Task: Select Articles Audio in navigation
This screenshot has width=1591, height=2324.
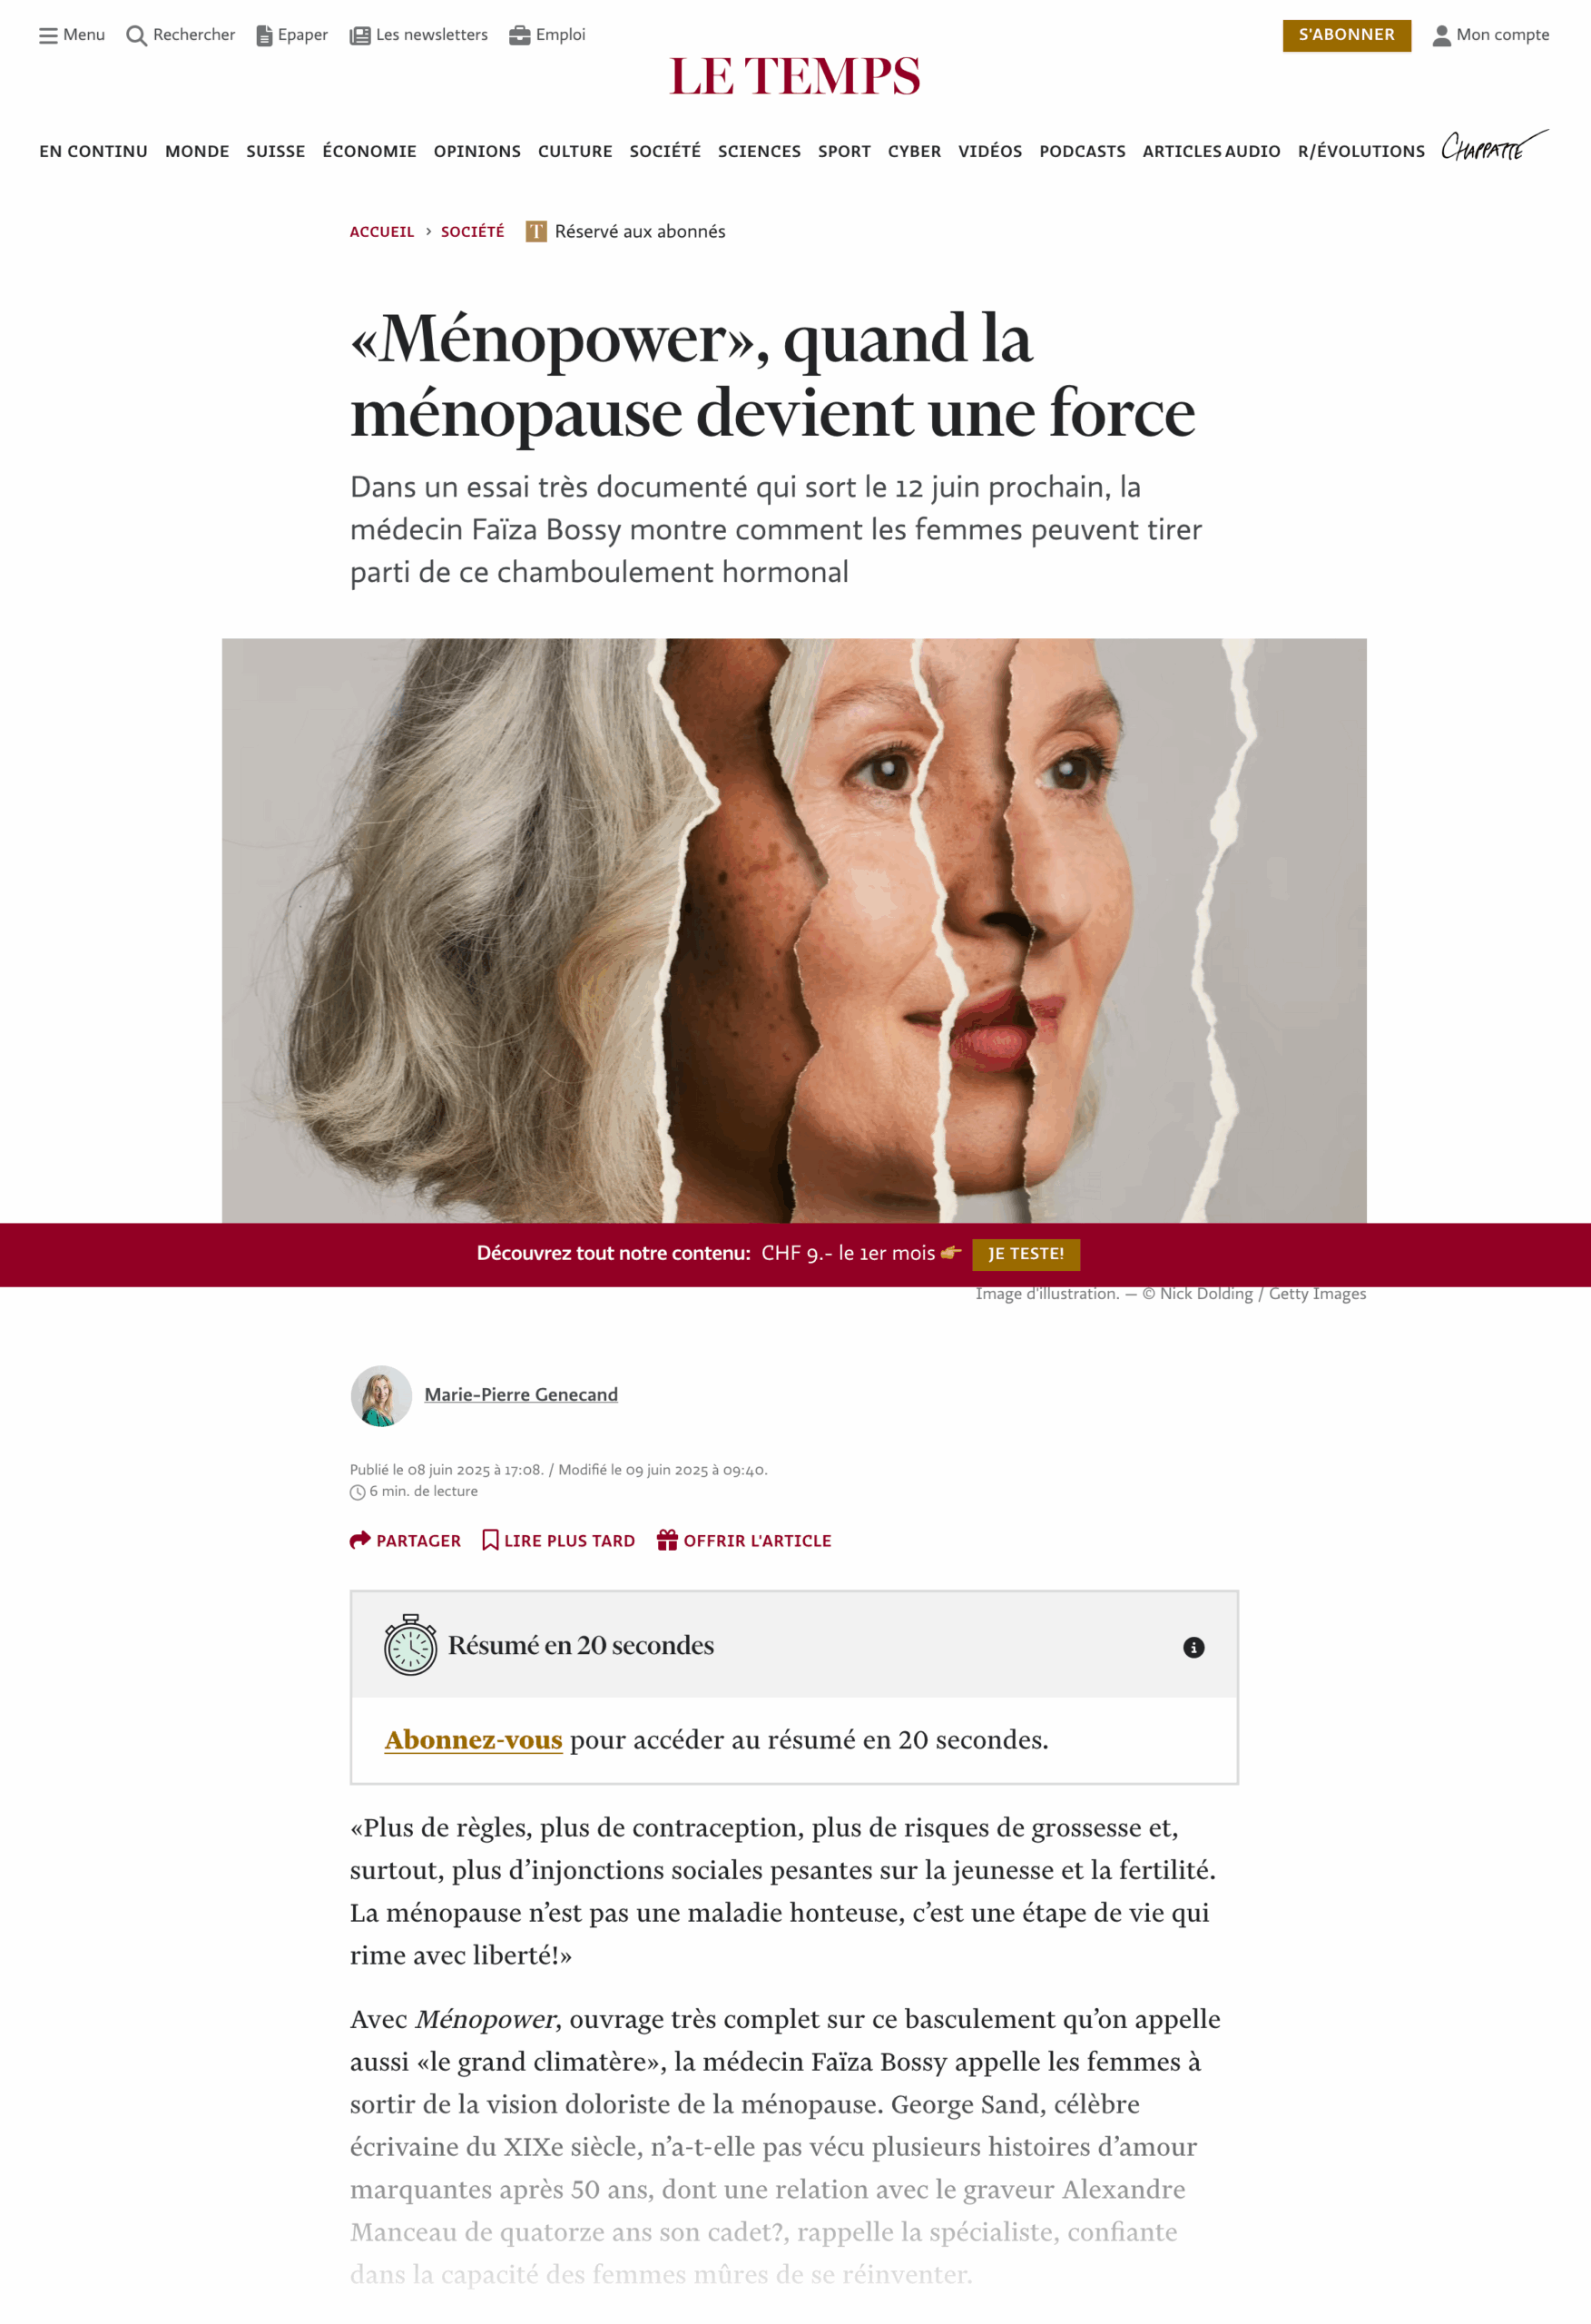Action: 1211,152
